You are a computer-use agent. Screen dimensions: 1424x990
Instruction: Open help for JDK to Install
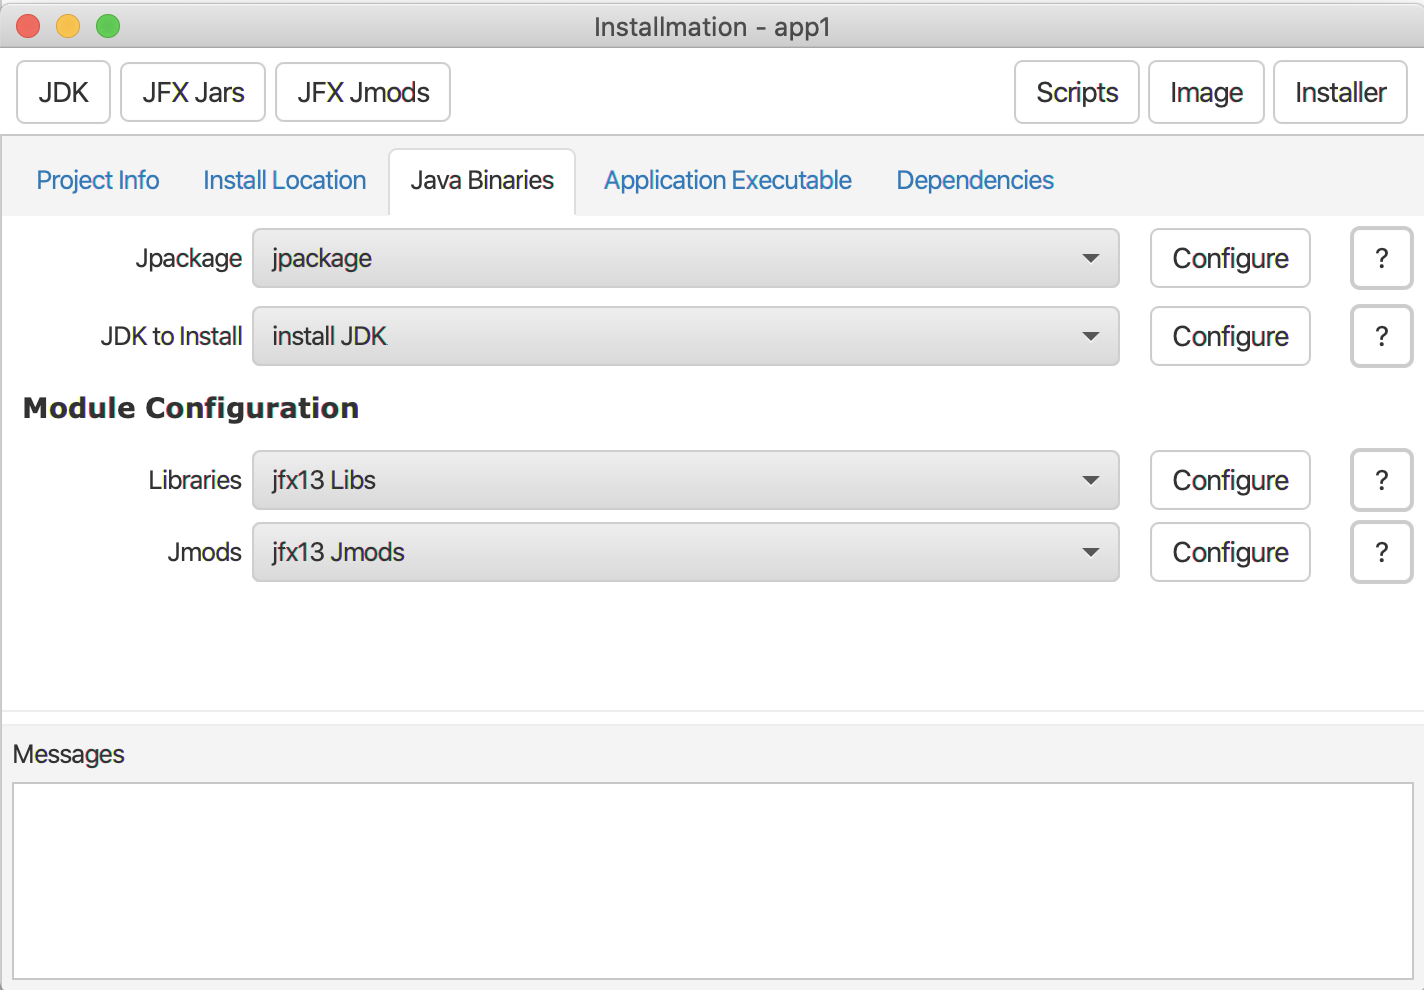(1381, 336)
